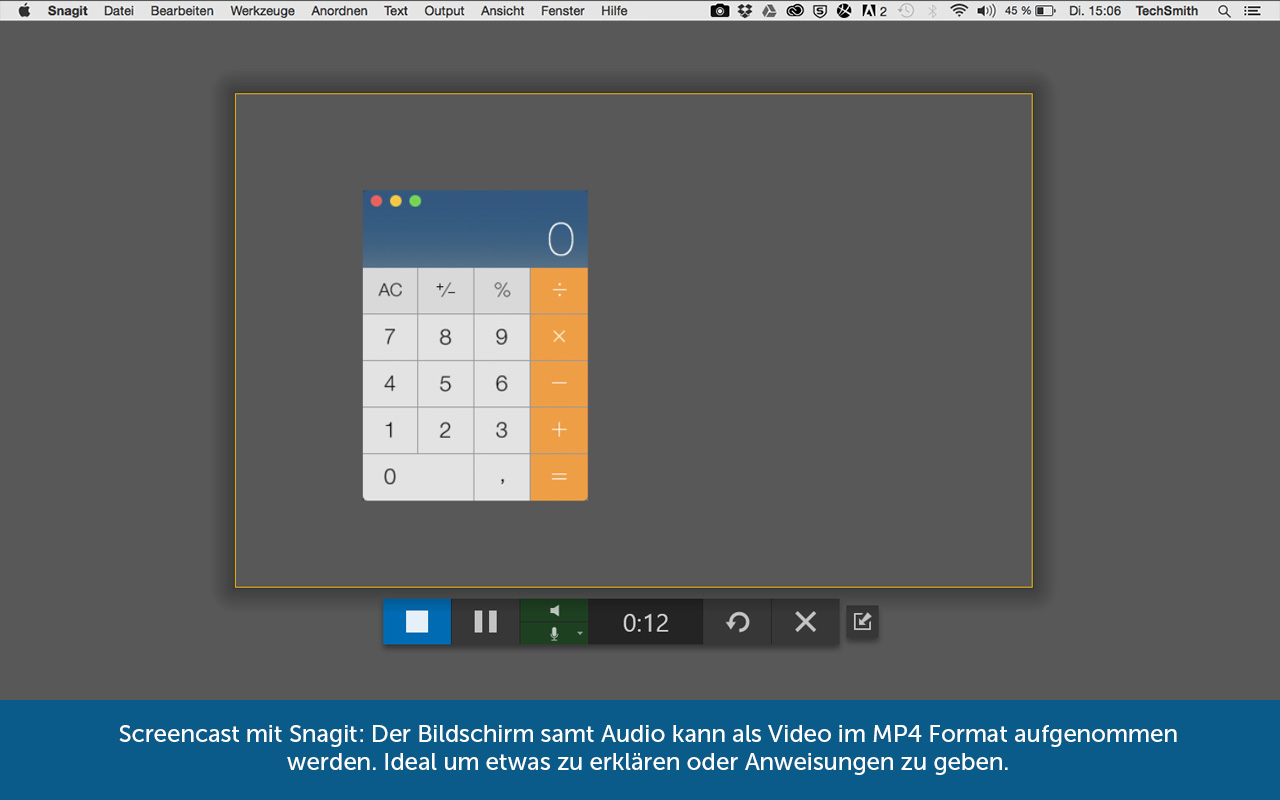Click the 0:12 recording timer display
The width and height of the screenshot is (1280, 800).
(645, 623)
